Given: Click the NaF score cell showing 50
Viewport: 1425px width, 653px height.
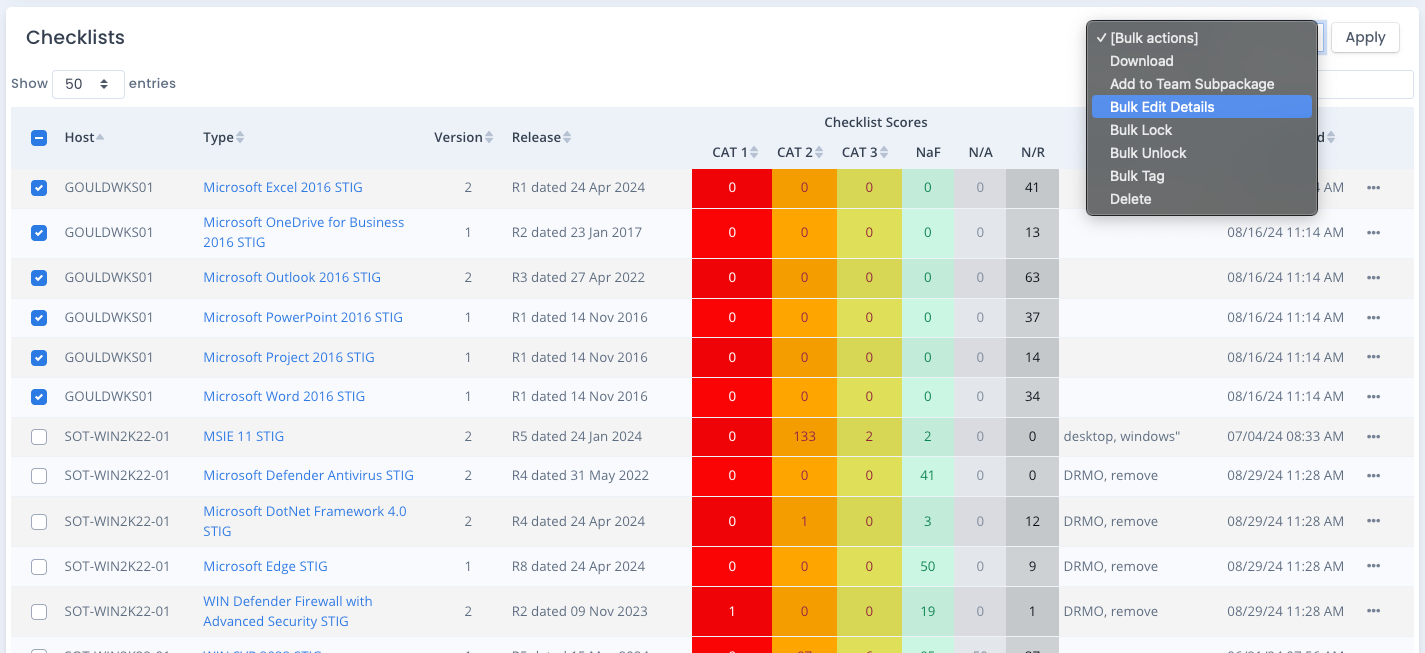Looking at the screenshot, I should click(x=928, y=567).
